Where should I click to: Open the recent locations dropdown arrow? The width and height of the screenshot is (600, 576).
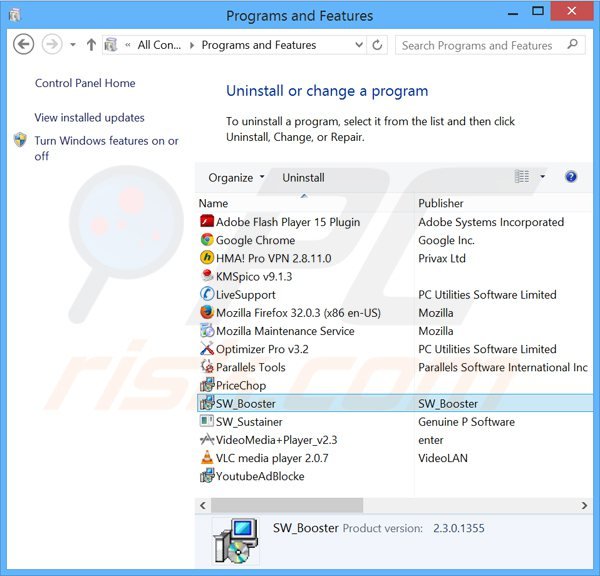[73, 45]
